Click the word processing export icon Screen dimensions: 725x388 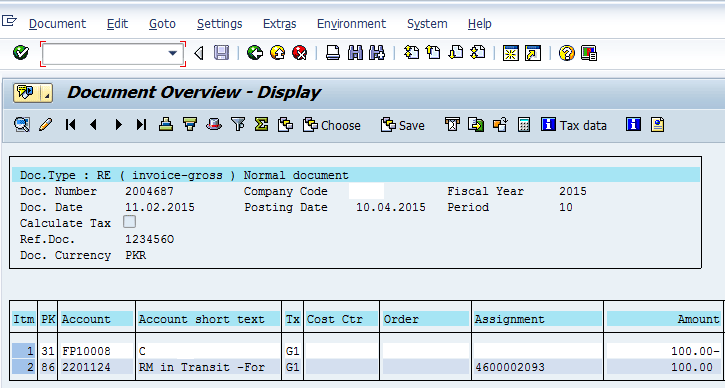coord(452,124)
